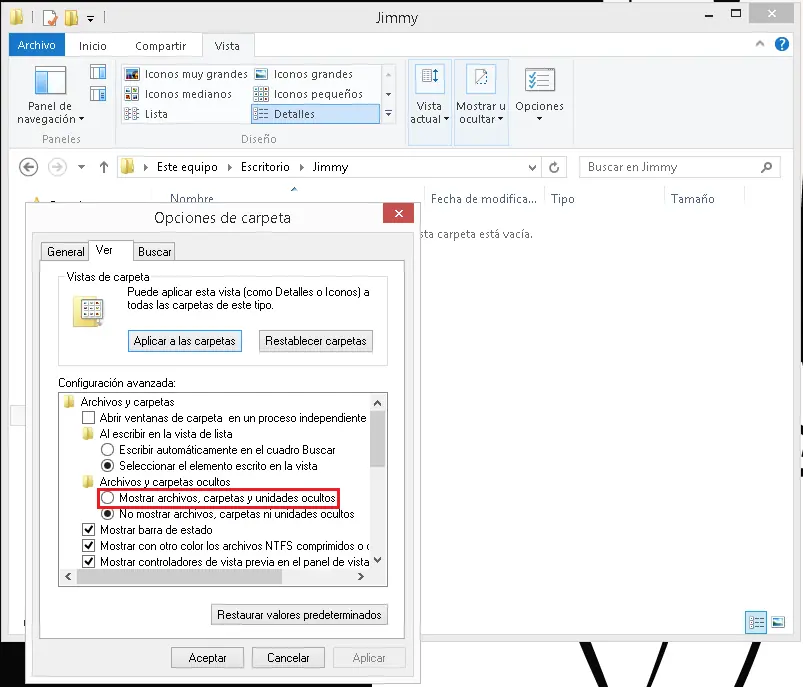Image resolution: width=803 pixels, height=687 pixels.
Task: Open the General tab in dialog
Action: coord(66,252)
